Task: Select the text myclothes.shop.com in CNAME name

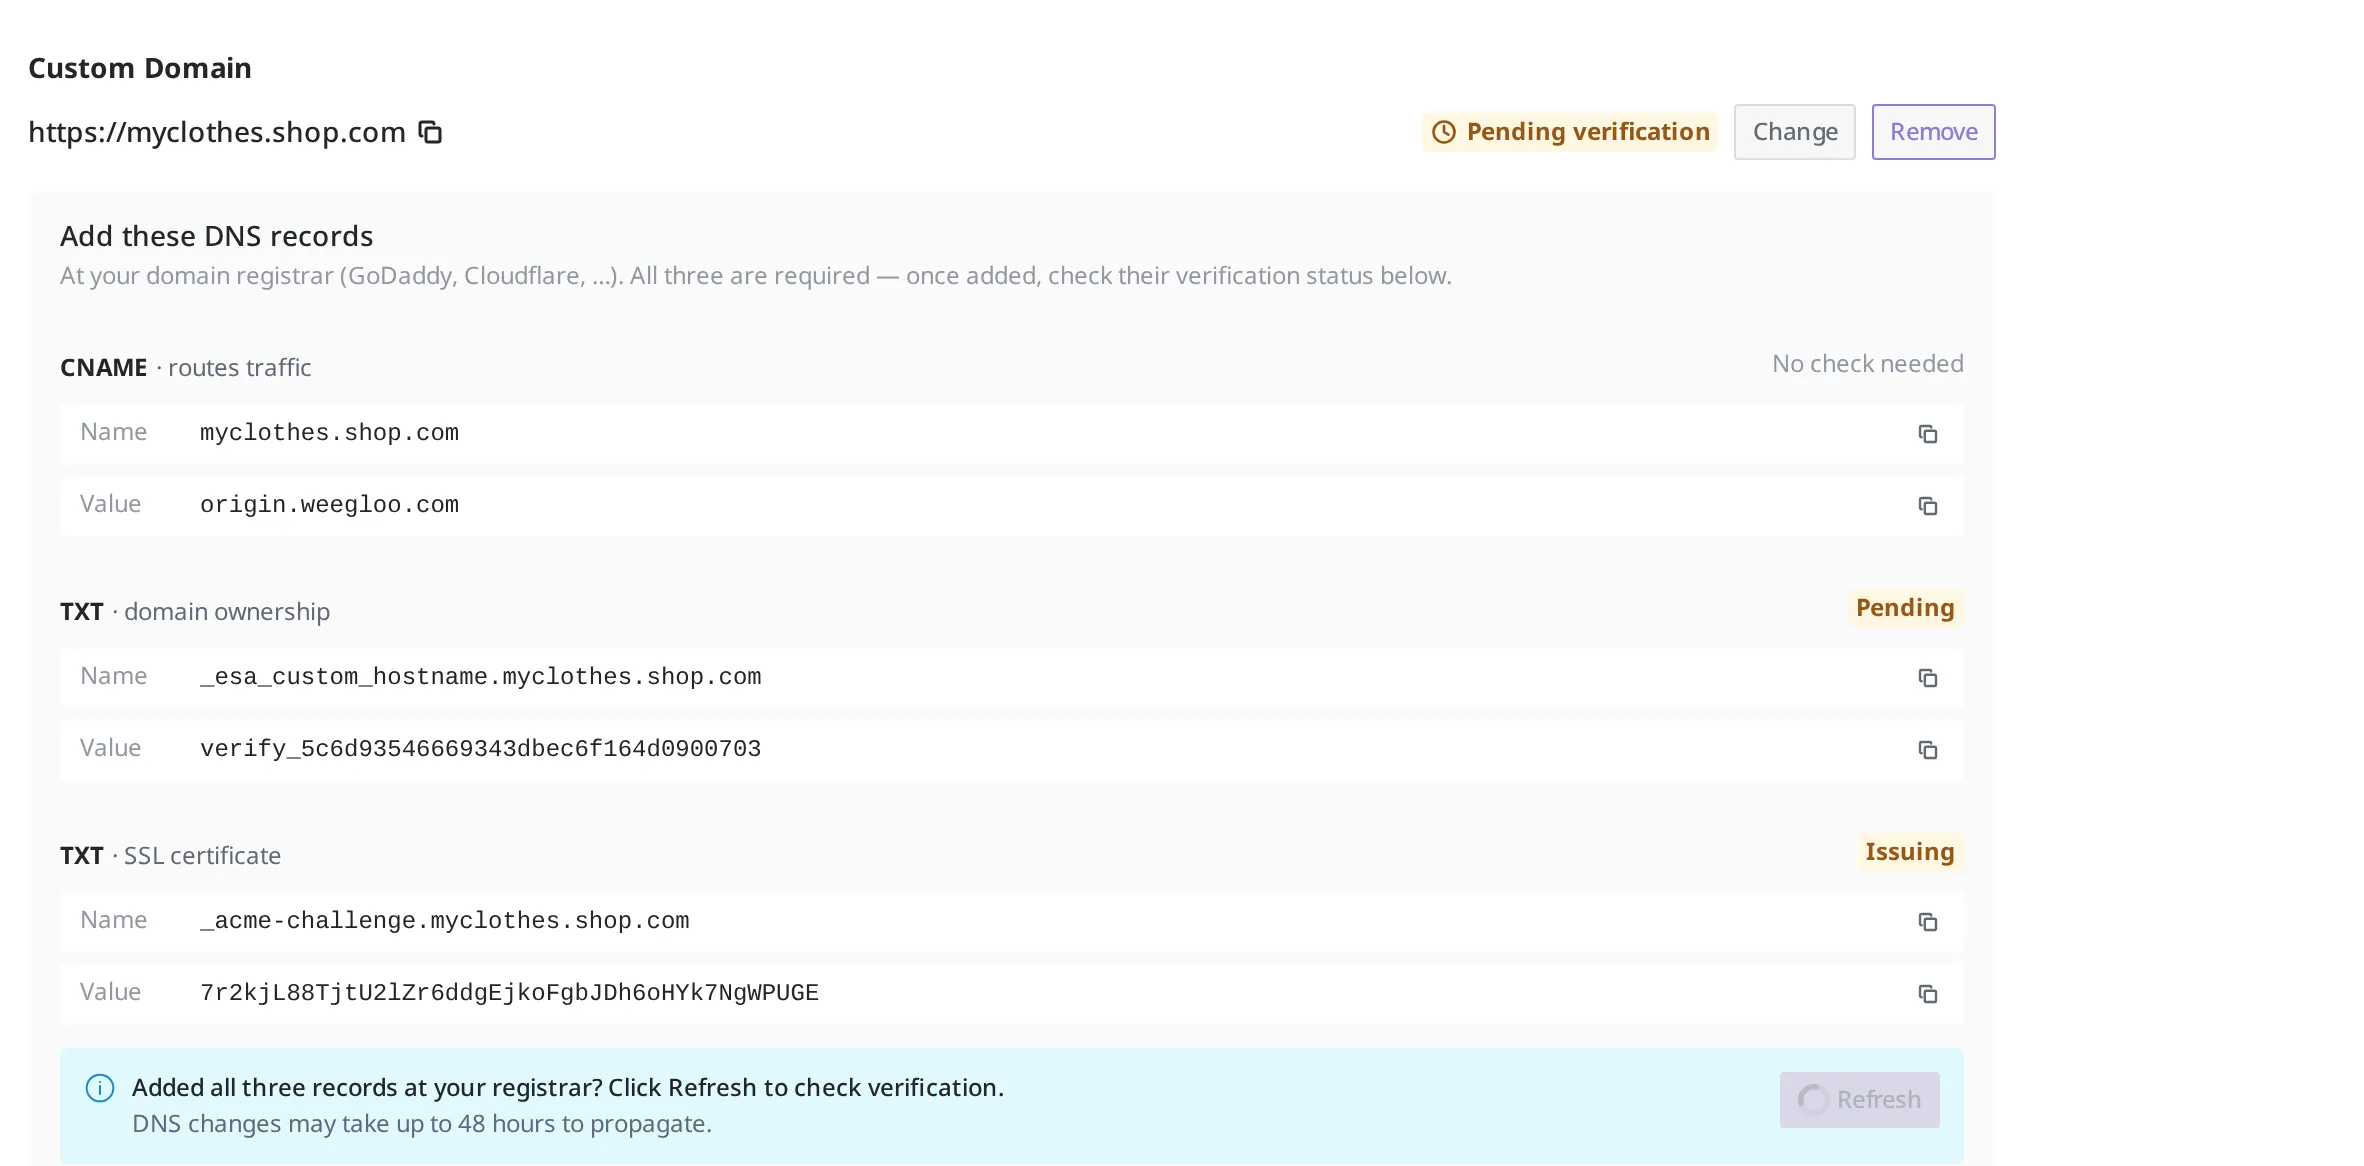Action: point(329,433)
